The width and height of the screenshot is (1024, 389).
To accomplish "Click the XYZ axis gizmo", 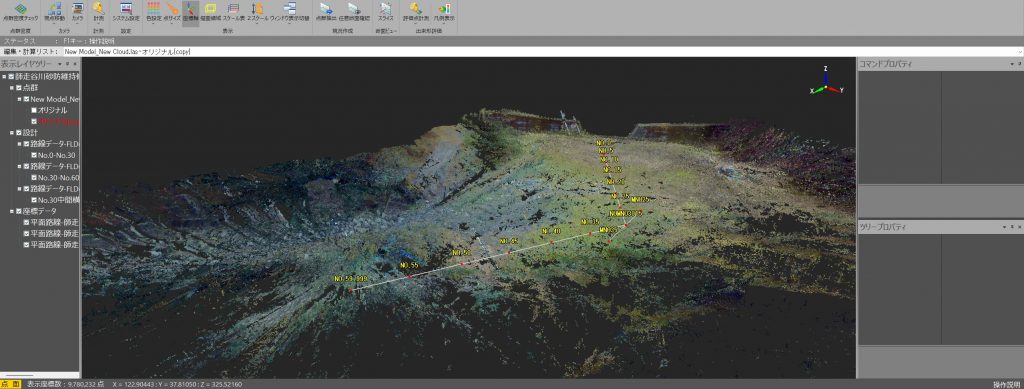I will 827,81.
